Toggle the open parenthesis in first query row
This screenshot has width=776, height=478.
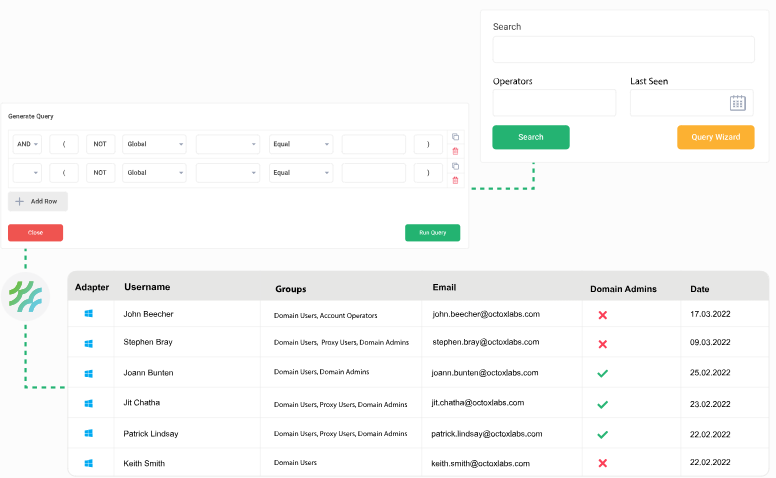pos(63,144)
